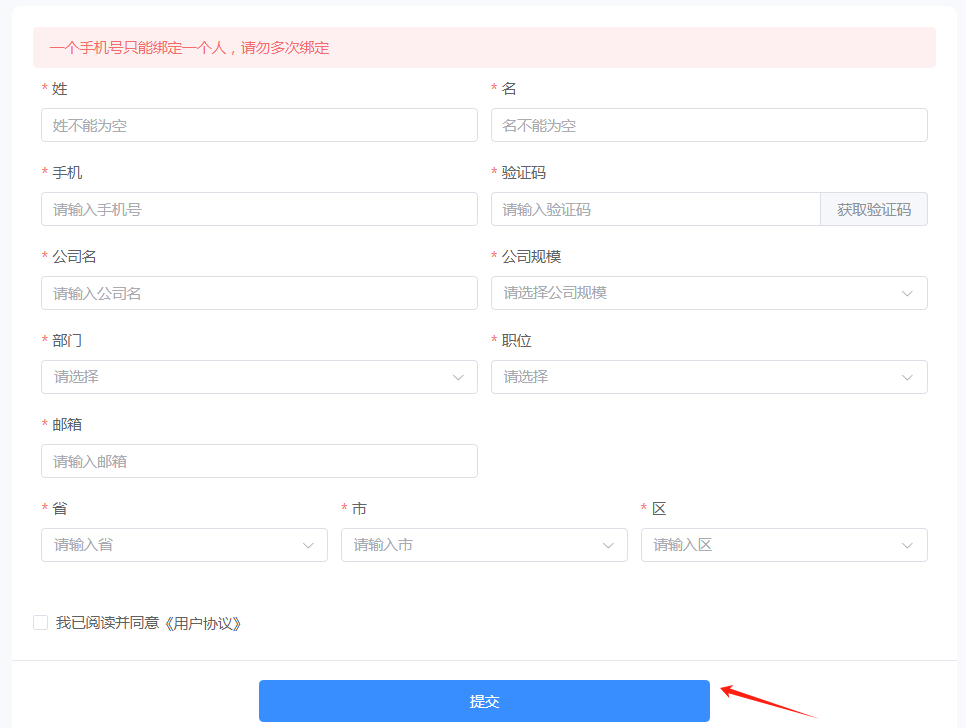Click the 姓 (surname) input field
The height and width of the screenshot is (728, 966).
pos(259,125)
